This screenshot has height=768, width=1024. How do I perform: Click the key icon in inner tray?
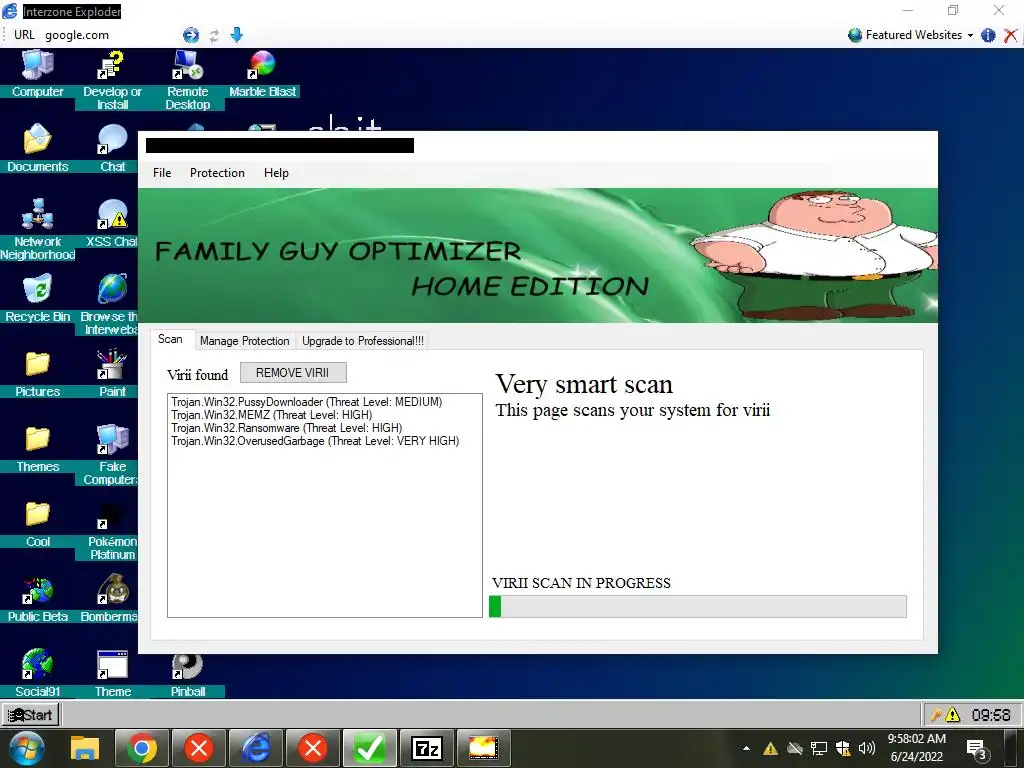[936, 715]
